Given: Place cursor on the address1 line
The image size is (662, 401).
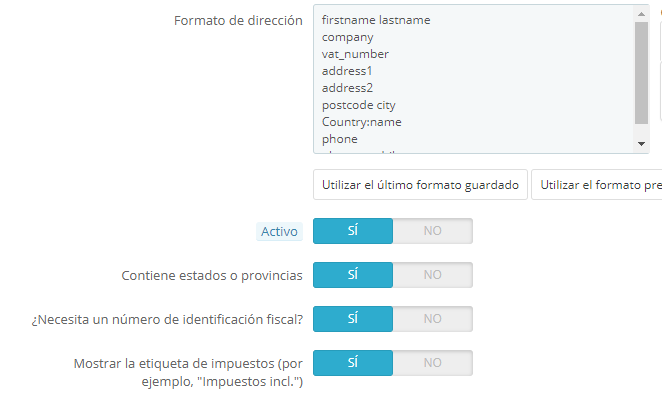Looking at the screenshot, I should pos(346,71).
